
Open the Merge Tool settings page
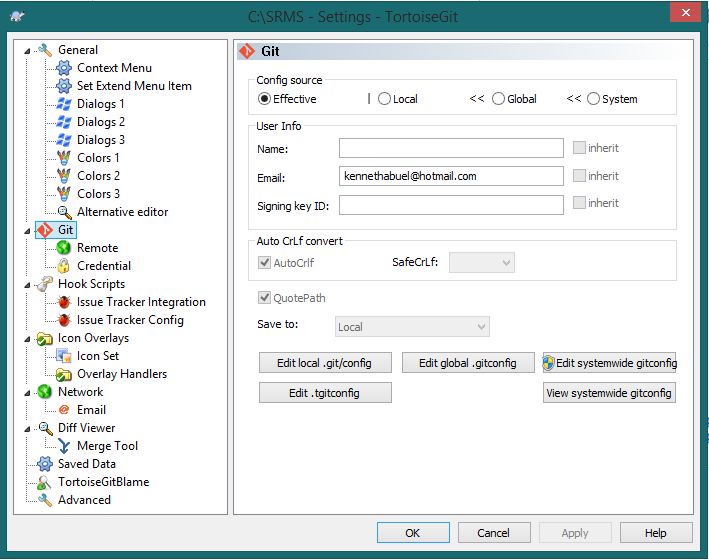108,446
